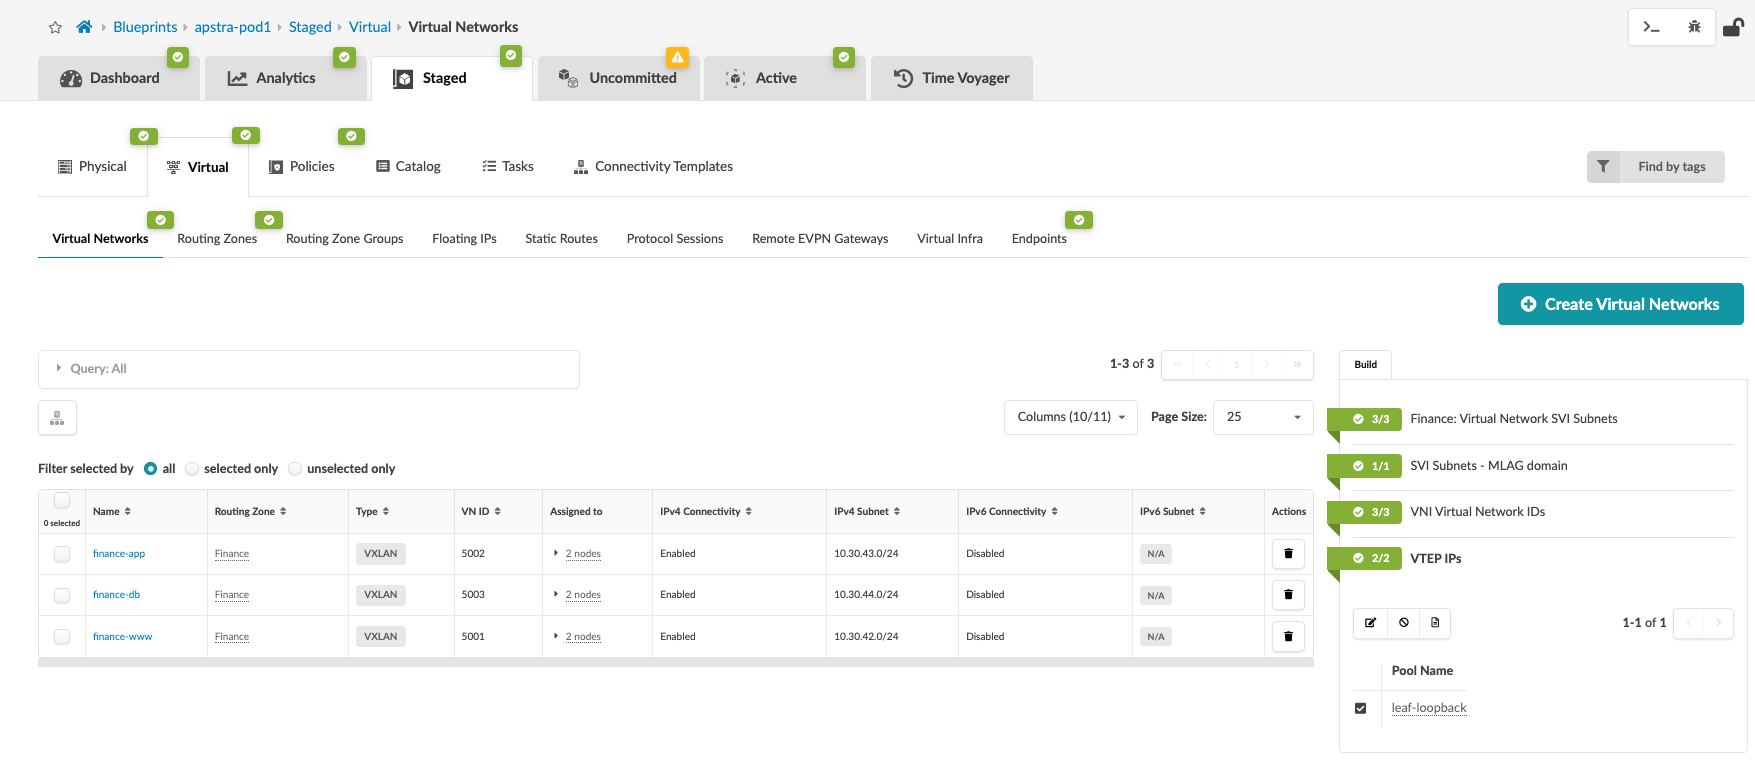Select the 'all' filter radio button

(151, 468)
